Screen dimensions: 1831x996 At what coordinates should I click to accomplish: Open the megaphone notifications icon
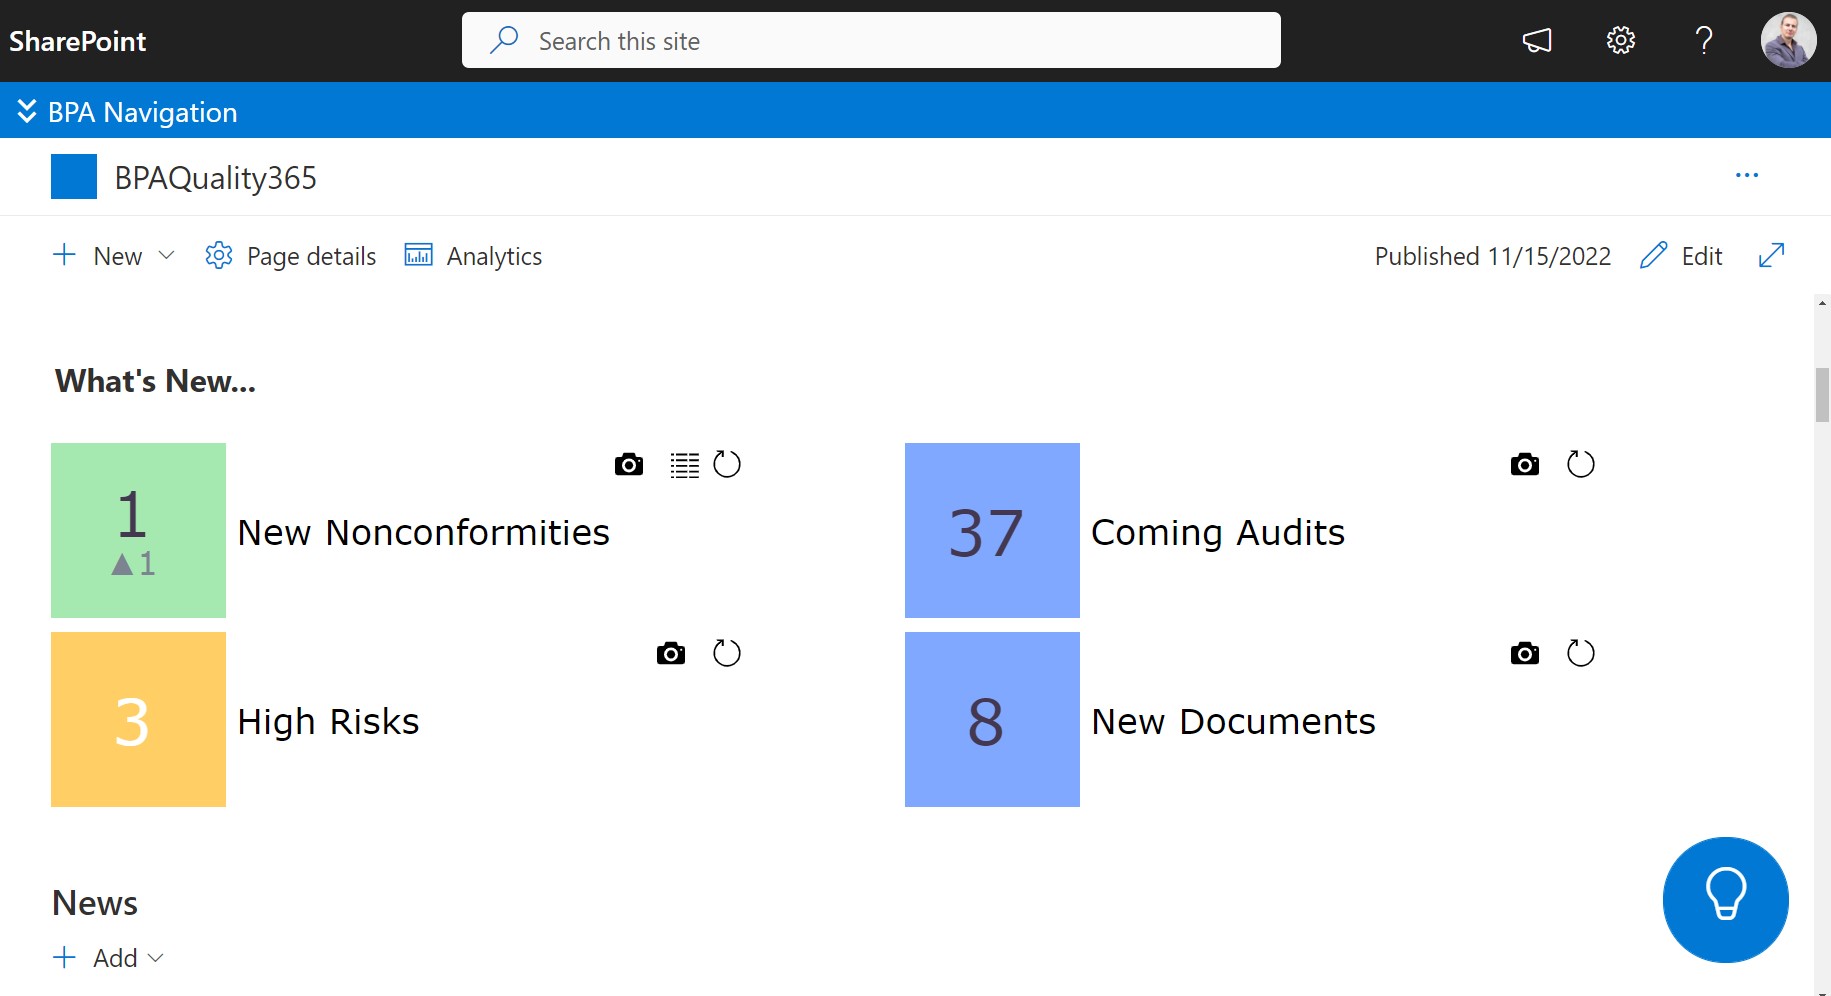click(1537, 40)
